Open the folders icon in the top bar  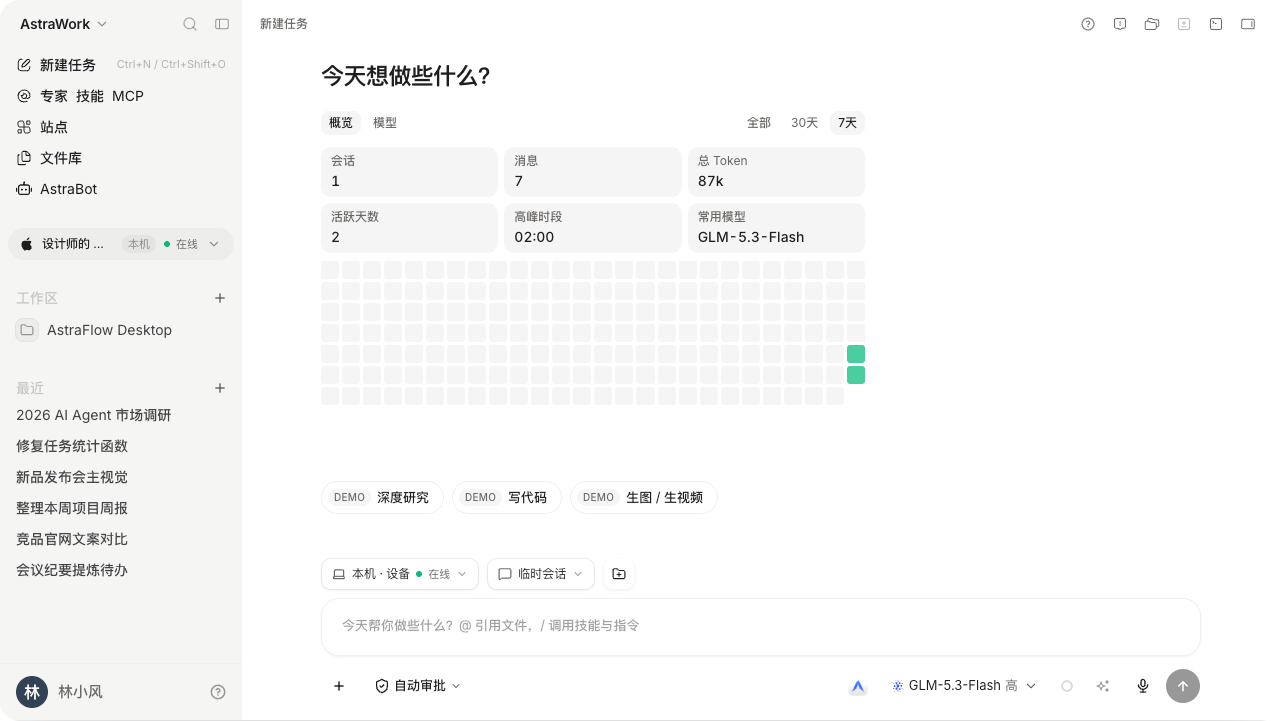tap(1152, 24)
